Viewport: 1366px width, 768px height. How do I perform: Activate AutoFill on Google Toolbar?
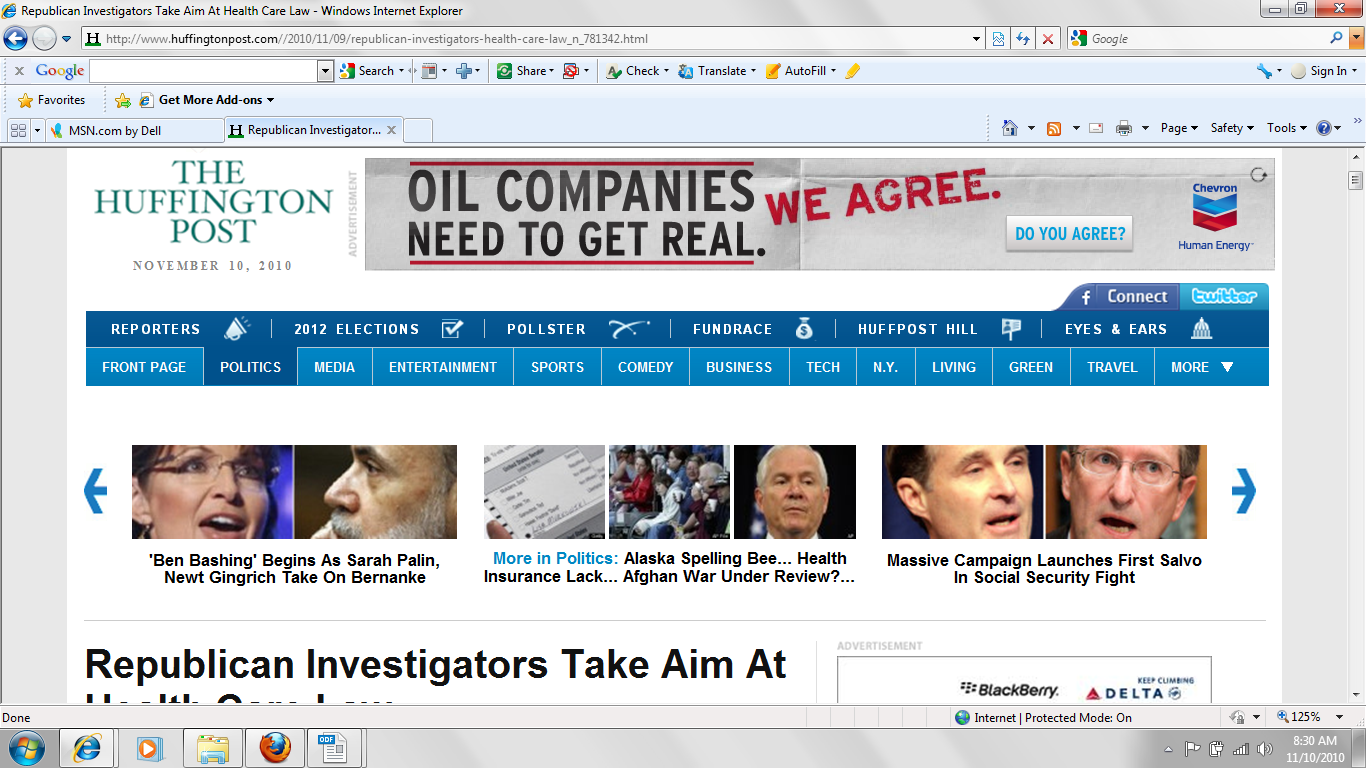tap(796, 71)
